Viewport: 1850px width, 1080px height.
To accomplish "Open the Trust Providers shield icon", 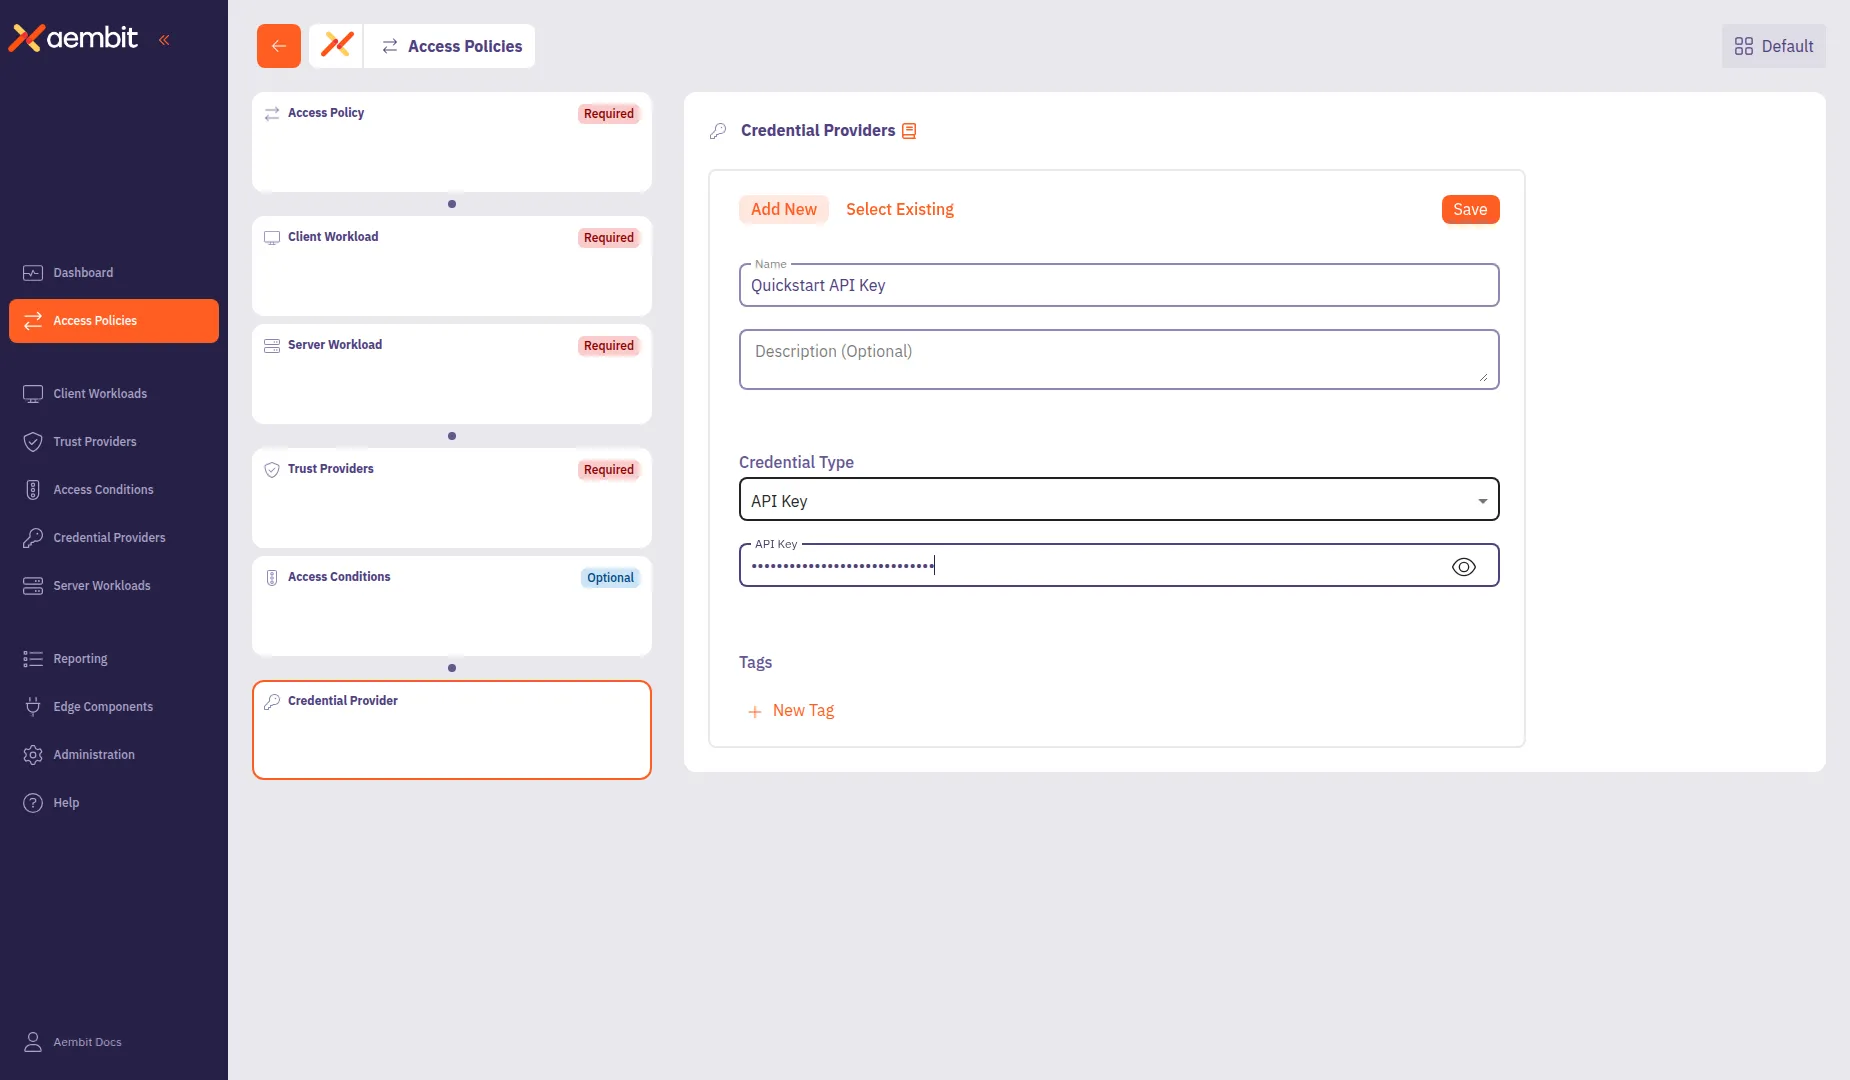I will [32, 441].
